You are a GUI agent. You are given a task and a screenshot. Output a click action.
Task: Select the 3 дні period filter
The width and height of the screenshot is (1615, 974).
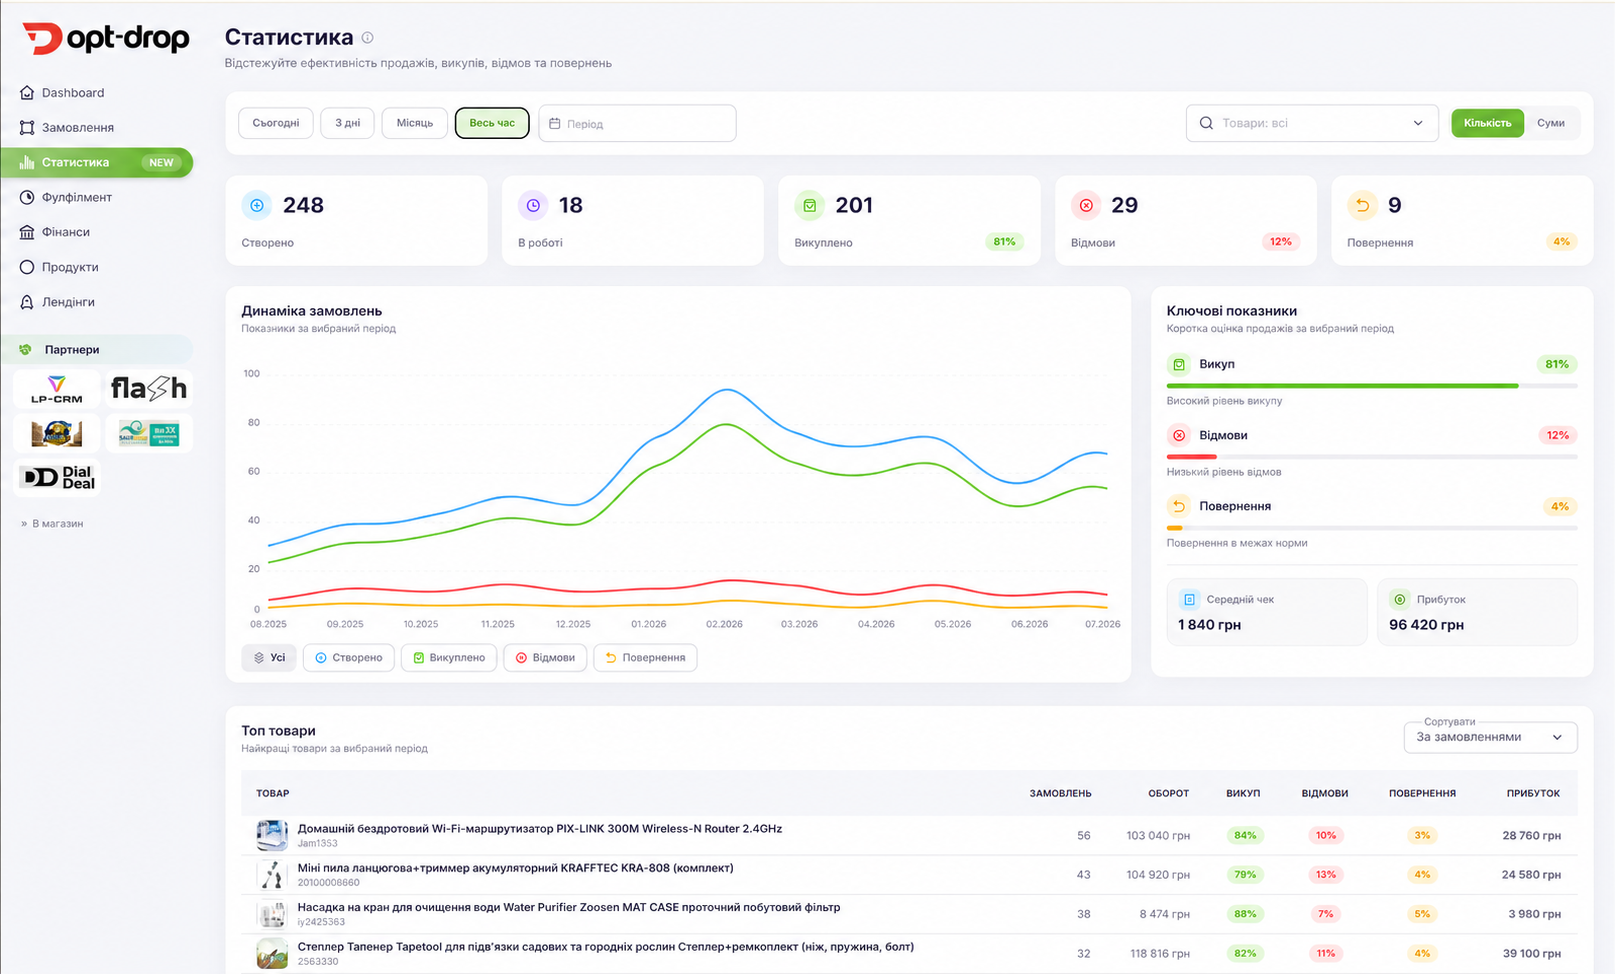pyautogui.click(x=348, y=123)
